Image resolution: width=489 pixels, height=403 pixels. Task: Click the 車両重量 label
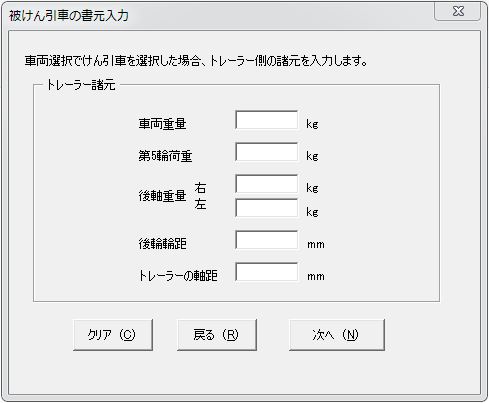tap(162, 124)
